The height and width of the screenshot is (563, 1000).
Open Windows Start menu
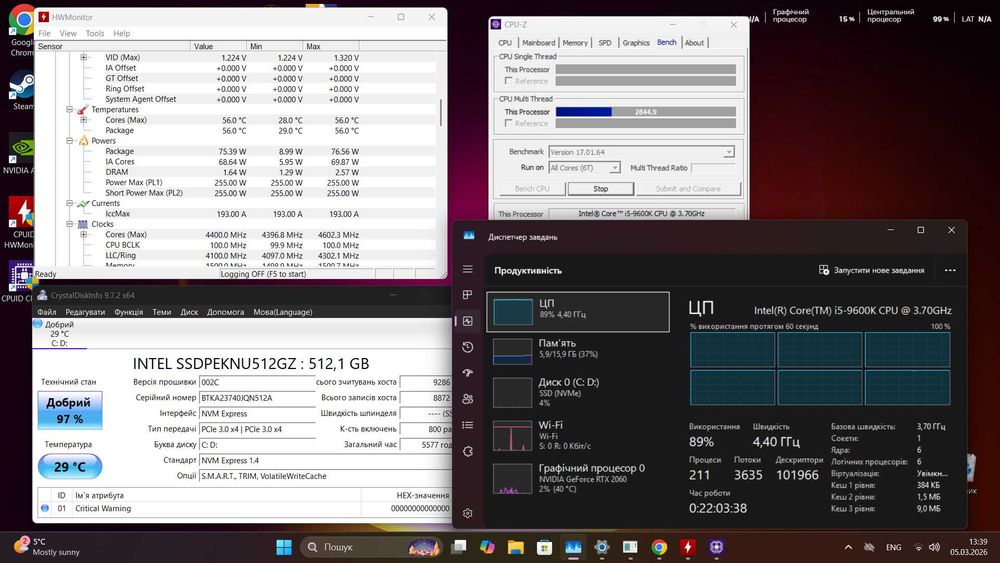point(284,547)
